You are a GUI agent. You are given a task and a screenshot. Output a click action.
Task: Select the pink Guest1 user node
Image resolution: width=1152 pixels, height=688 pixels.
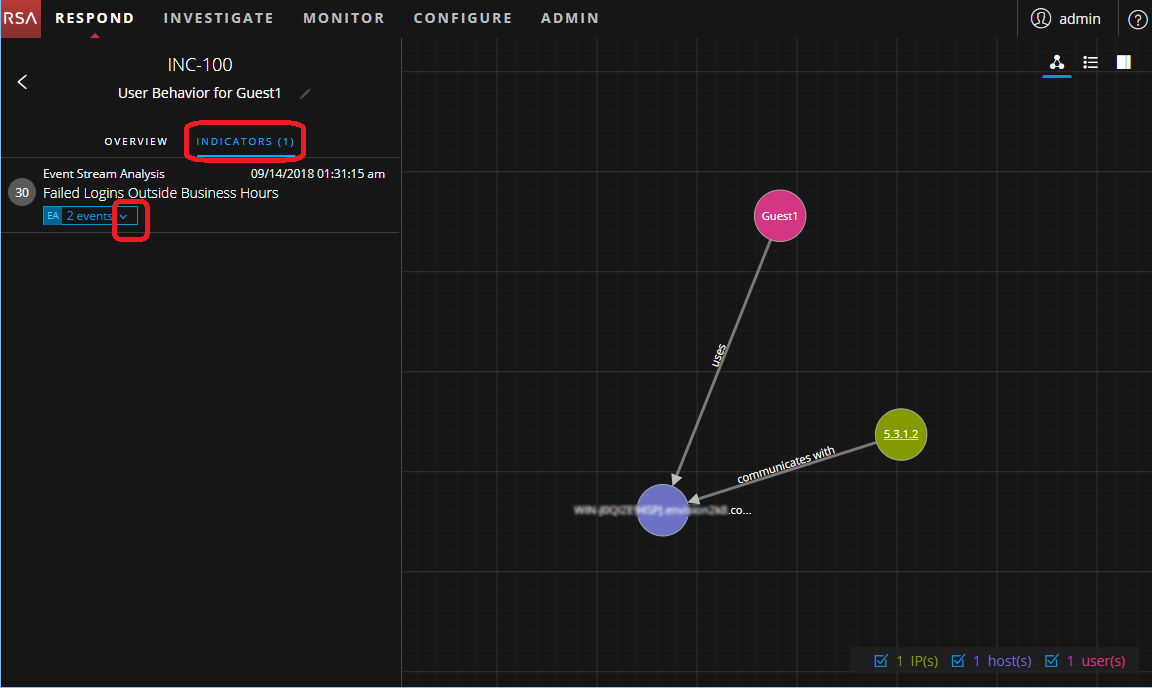pos(779,215)
